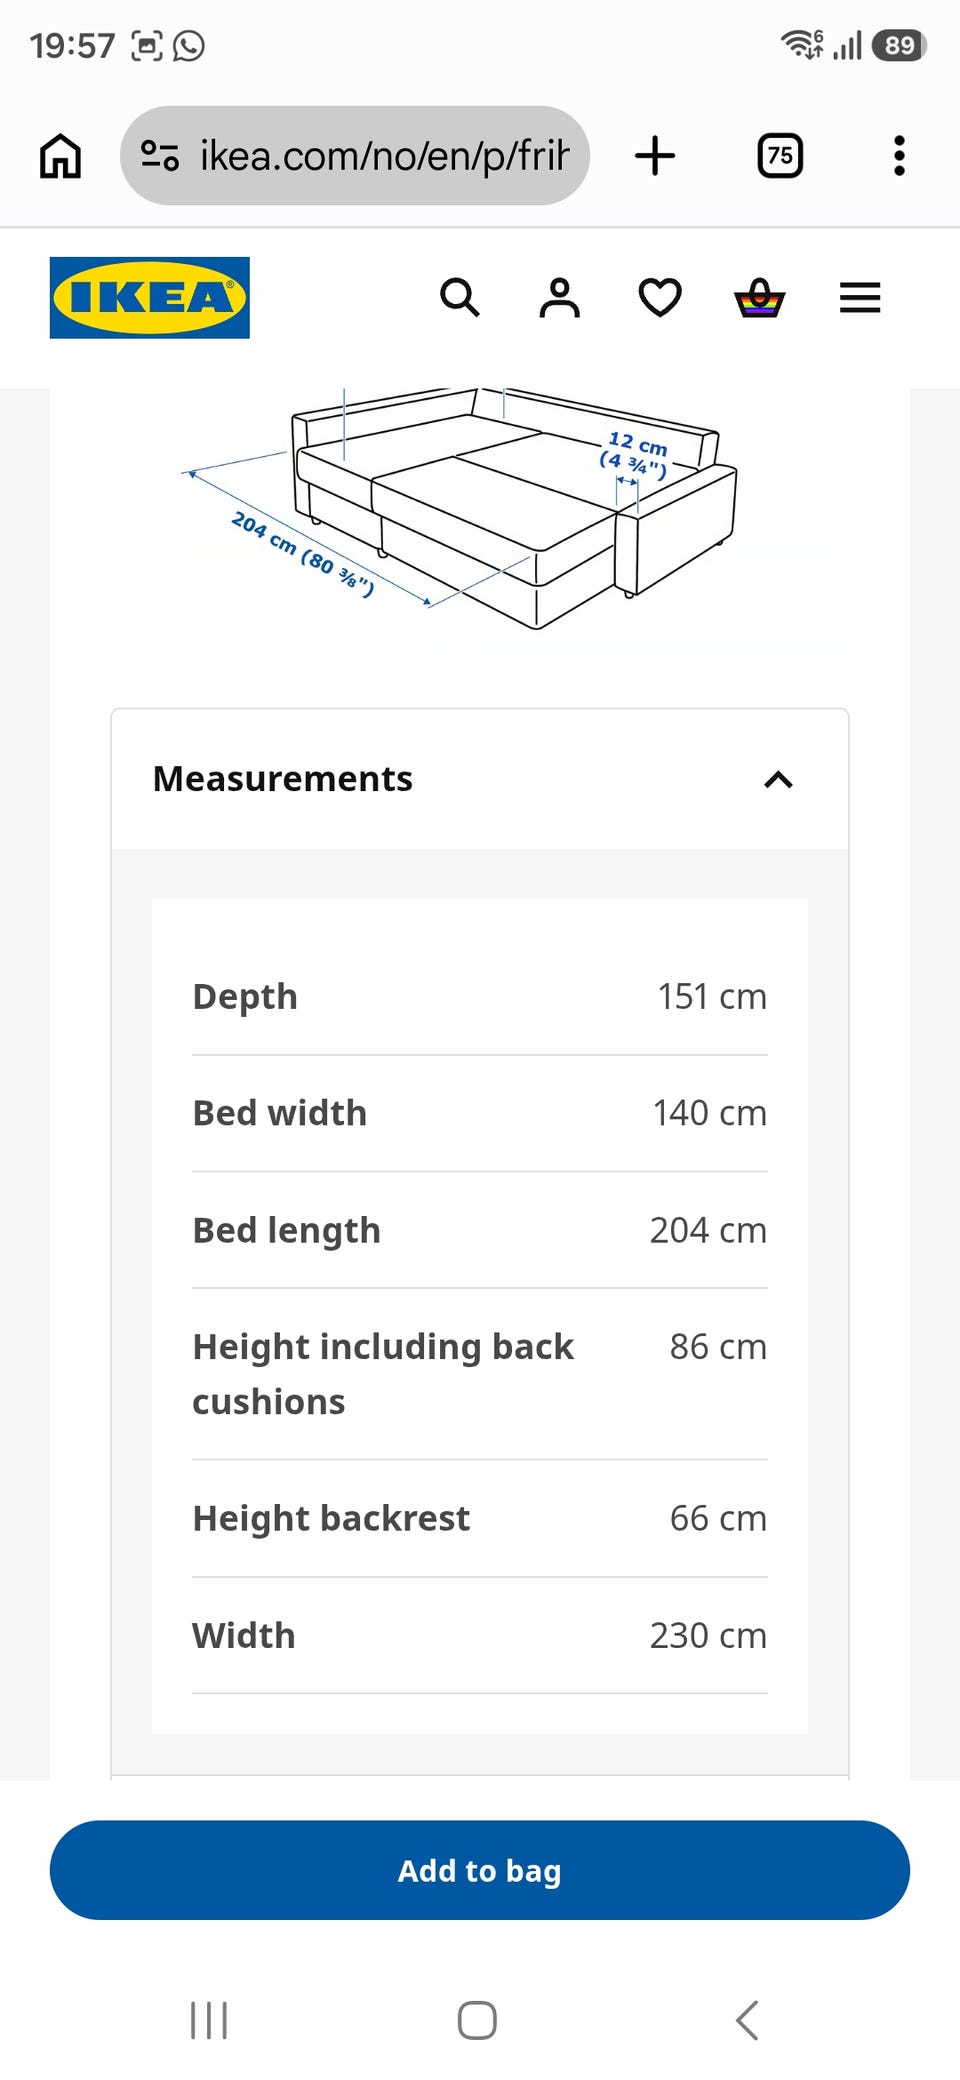Viewport: 960px width, 2080px height.
Task: Tap Android home navigation button
Action: [477, 2020]
